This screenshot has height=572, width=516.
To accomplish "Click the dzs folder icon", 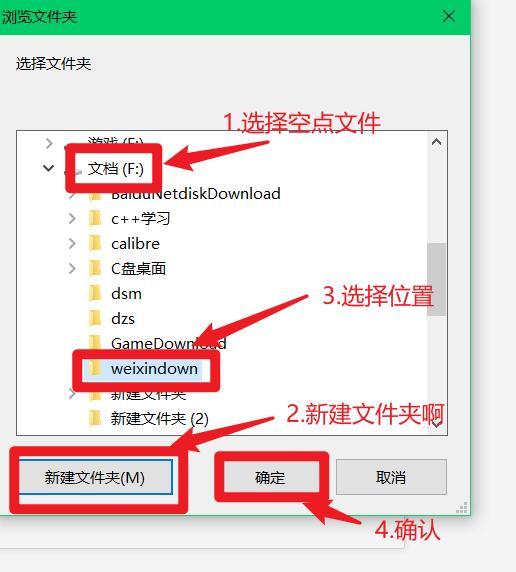I will [96, 318].
